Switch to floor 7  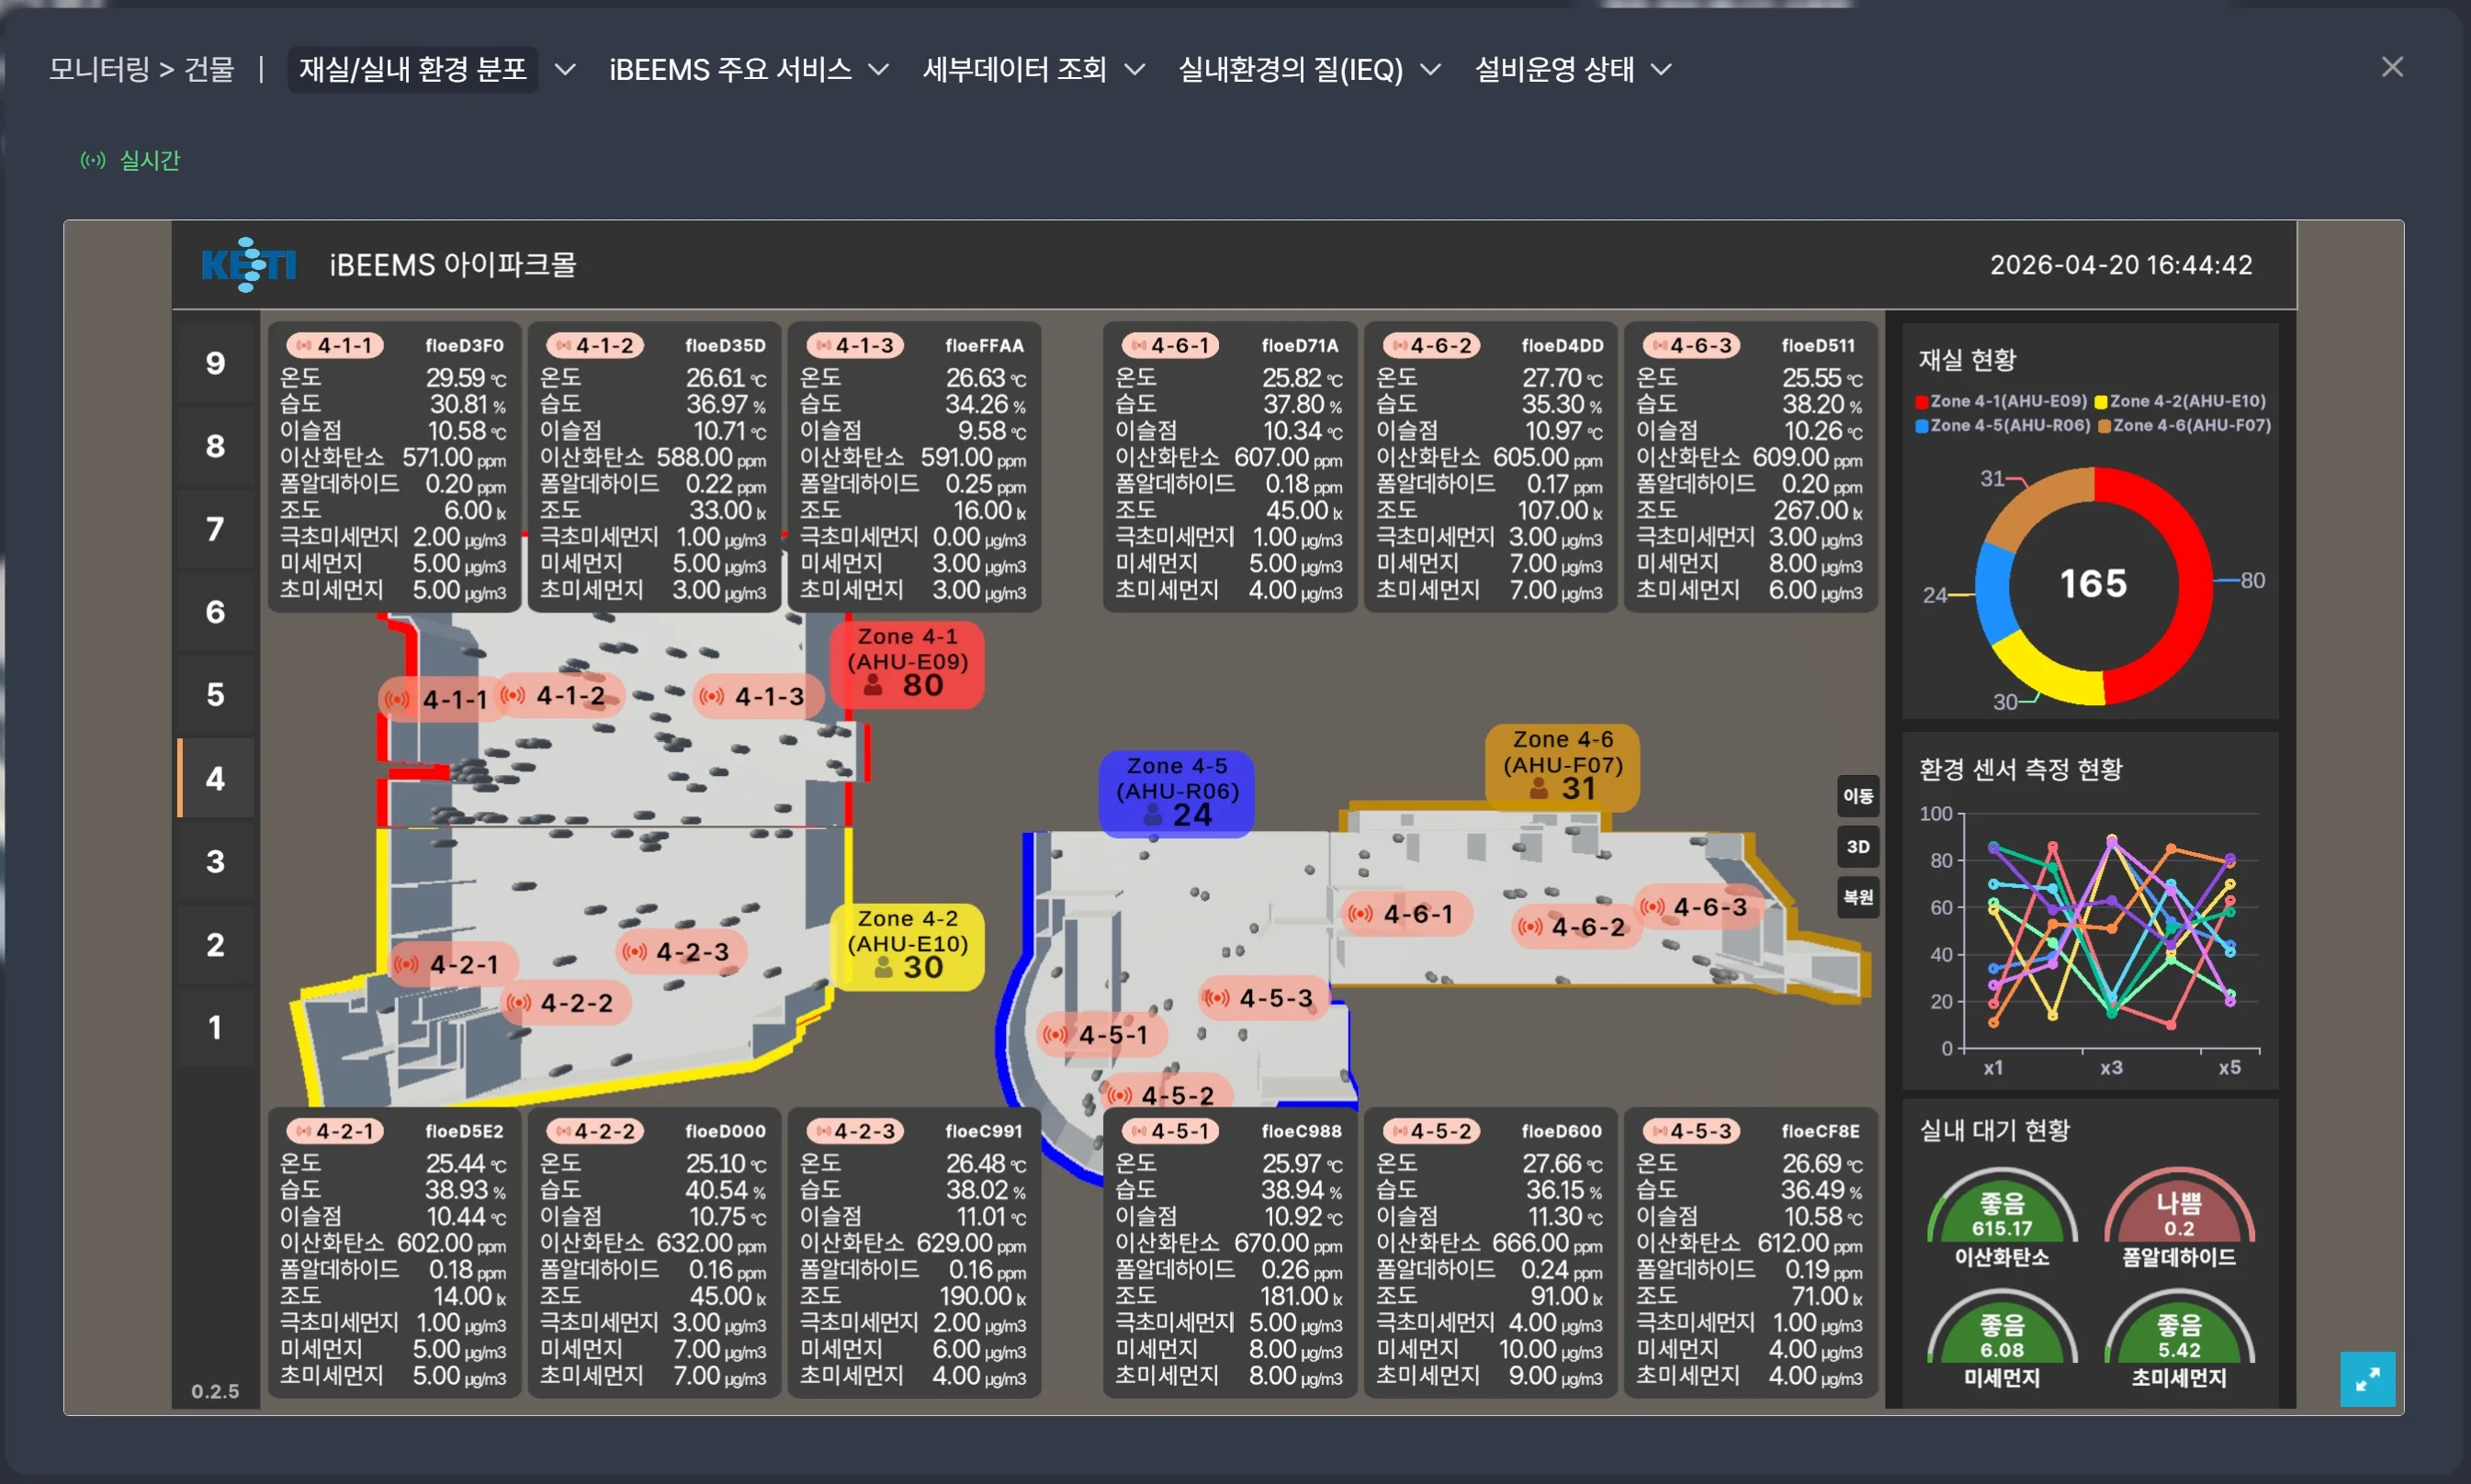click(216, 529)
